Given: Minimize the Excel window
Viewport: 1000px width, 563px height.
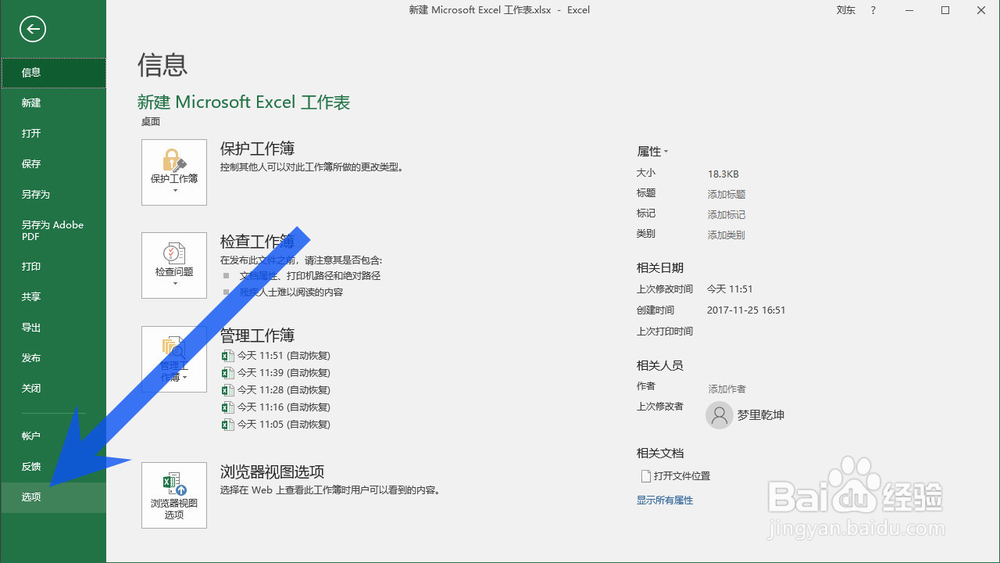Looking at the screenshot, I should [909, 10].
